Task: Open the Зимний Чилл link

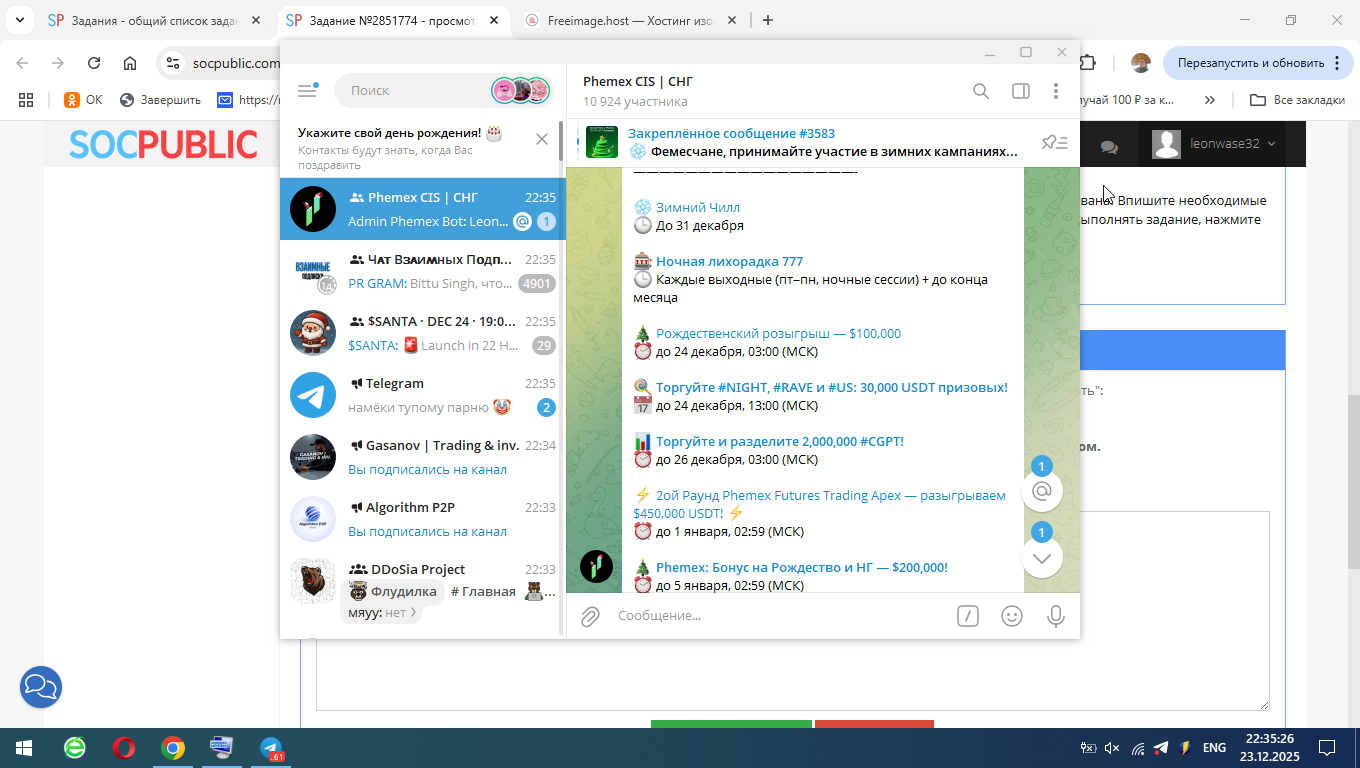Action: click(698, 207)
